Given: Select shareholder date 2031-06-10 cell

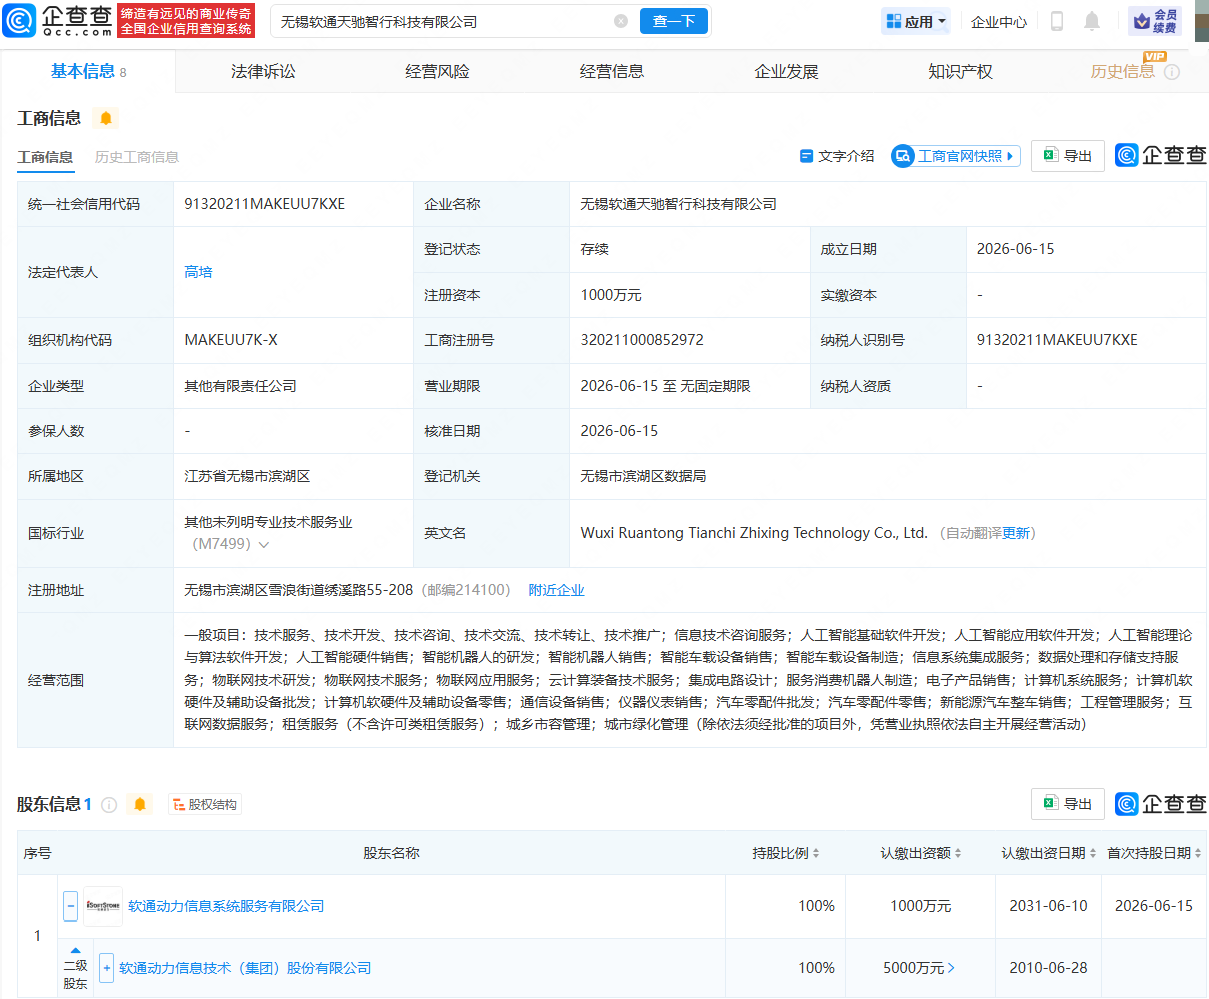Looking at the screenshot, I should [1048, 906].
